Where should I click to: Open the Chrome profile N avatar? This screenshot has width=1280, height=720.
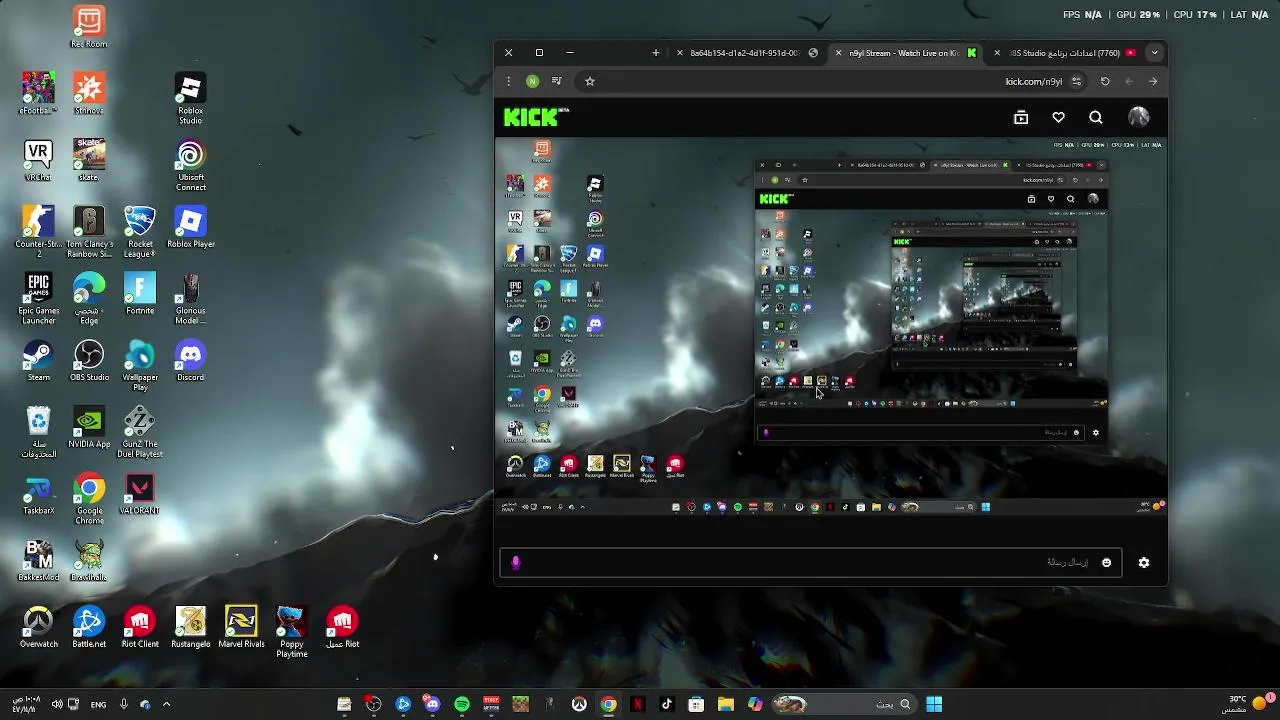[533, 81]
